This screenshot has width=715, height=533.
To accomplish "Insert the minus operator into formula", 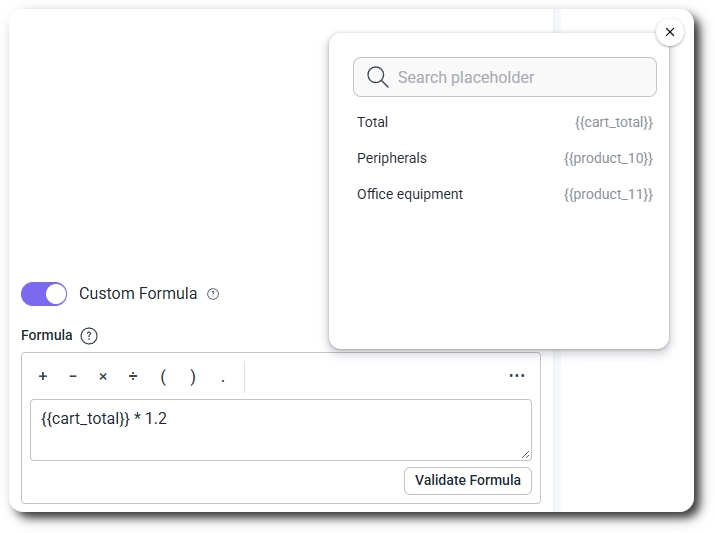I will (73, 376).
